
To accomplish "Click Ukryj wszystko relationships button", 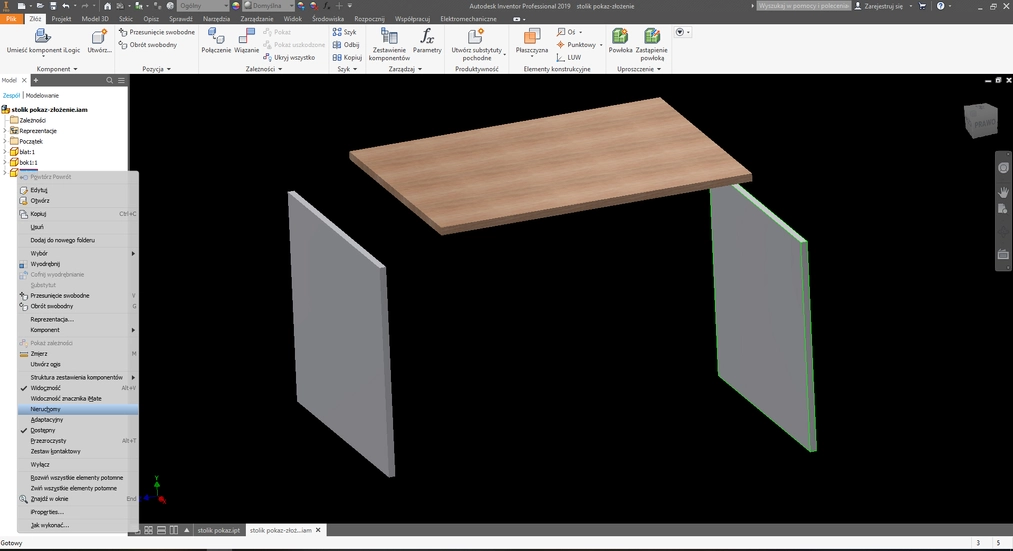I will coord(289,57).
